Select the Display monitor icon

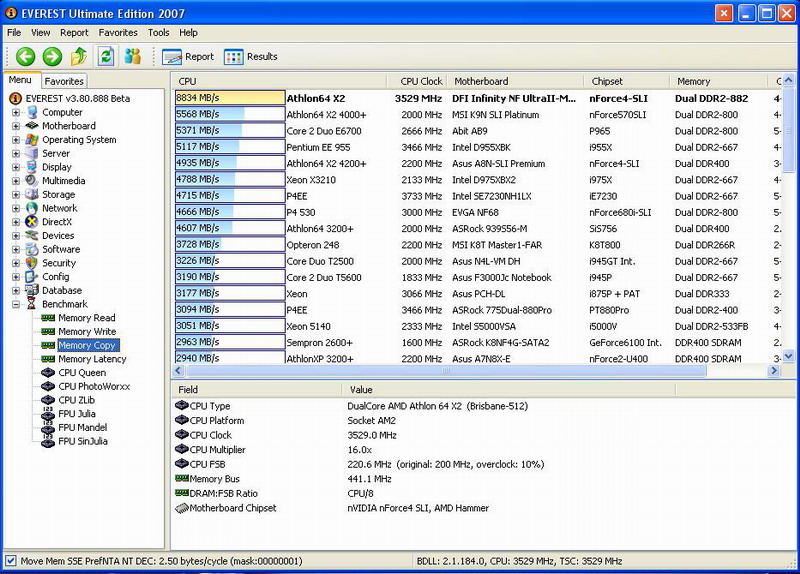(x=32, y=167)
